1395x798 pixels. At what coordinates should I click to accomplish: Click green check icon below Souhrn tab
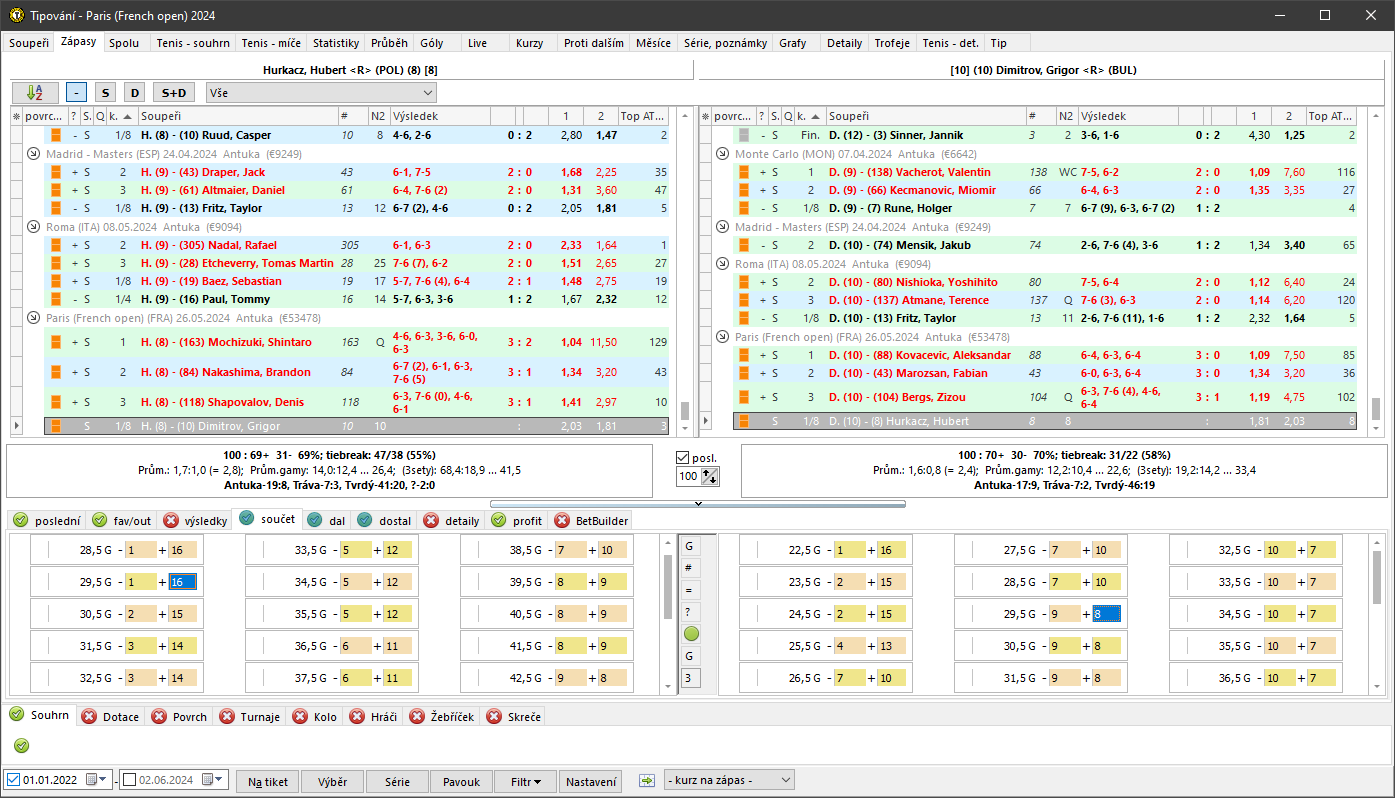(x=22, y=746)
